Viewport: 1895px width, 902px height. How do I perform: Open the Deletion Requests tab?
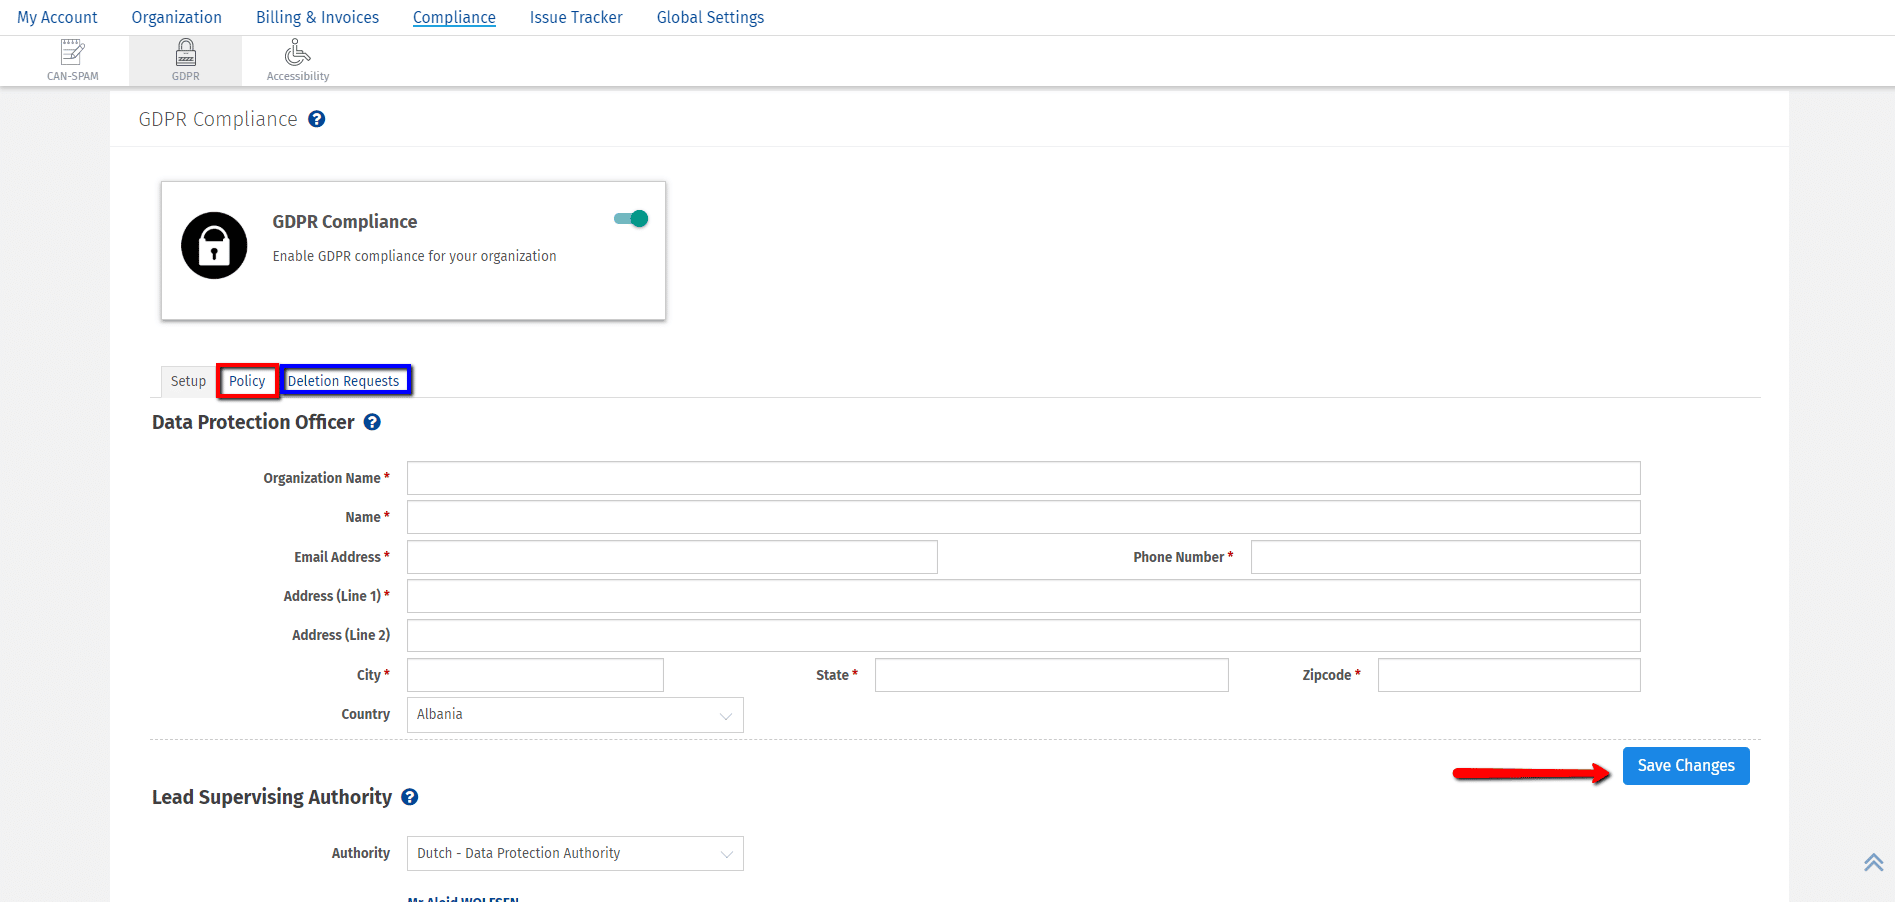tap(343, 381)
